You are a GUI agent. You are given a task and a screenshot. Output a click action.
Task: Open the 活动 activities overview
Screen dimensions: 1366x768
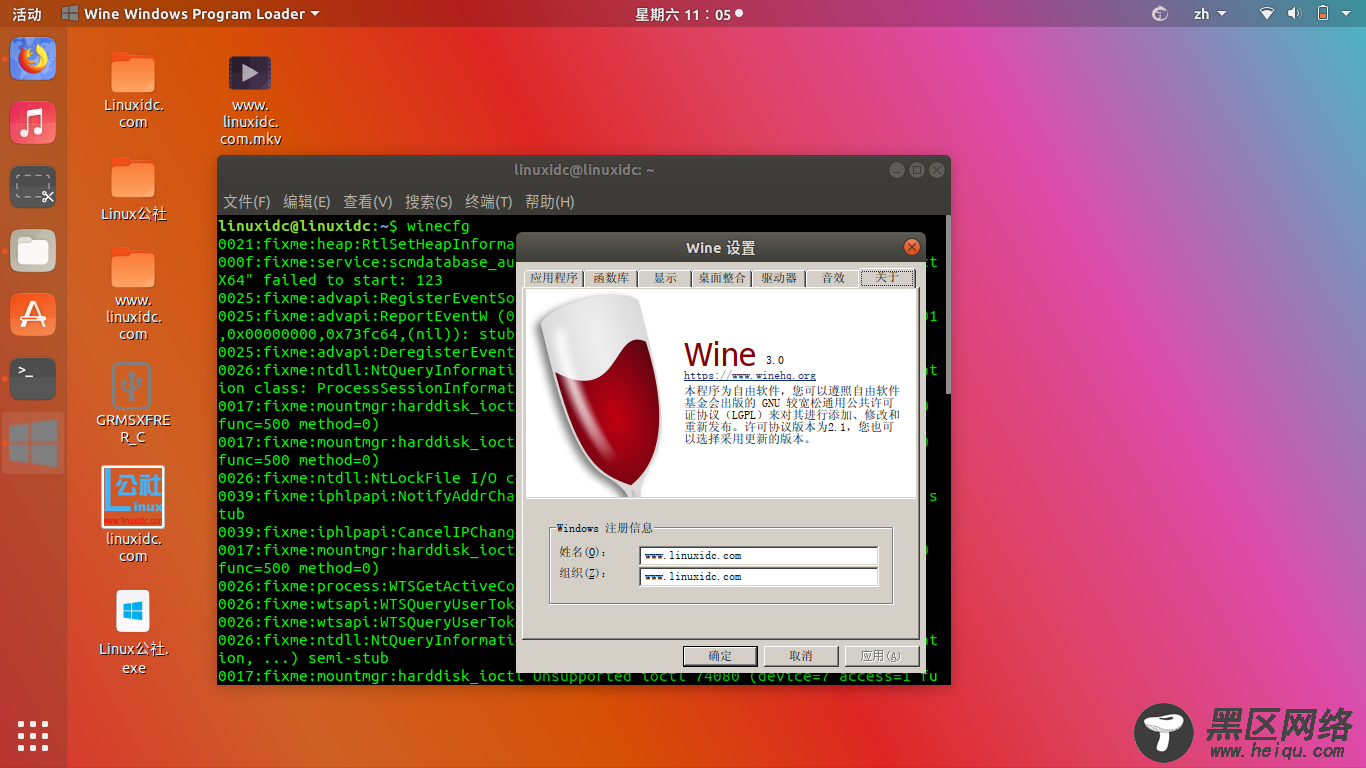27,14
